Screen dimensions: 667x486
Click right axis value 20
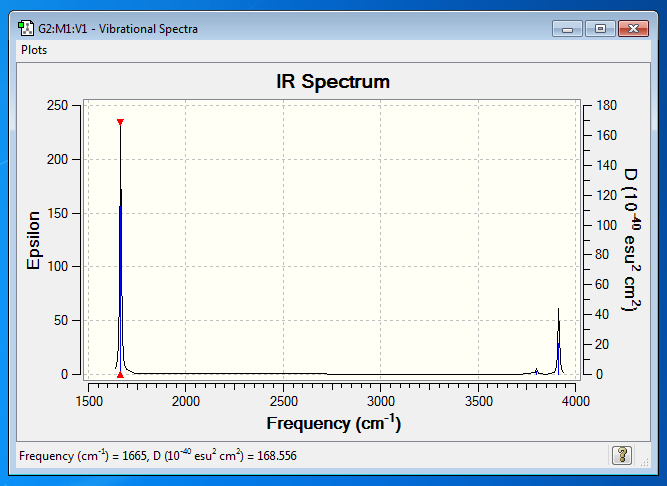(602, 344)
